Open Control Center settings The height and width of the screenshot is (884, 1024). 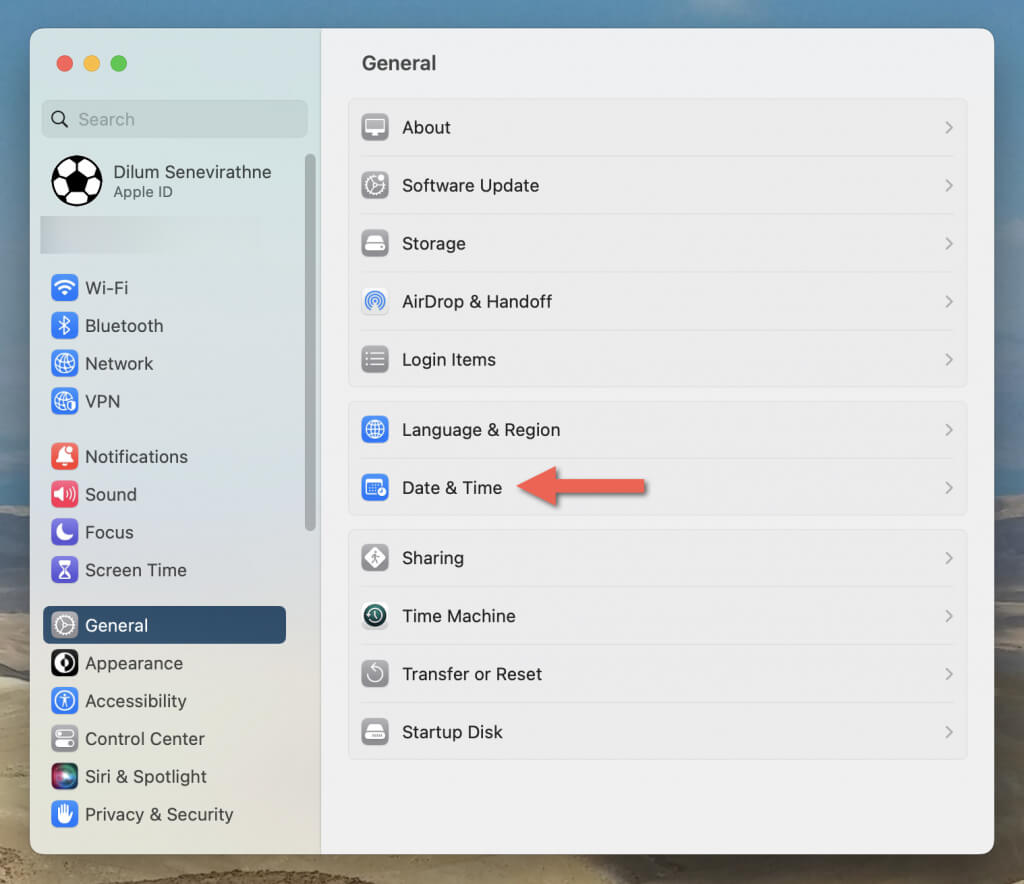point(144,739)
